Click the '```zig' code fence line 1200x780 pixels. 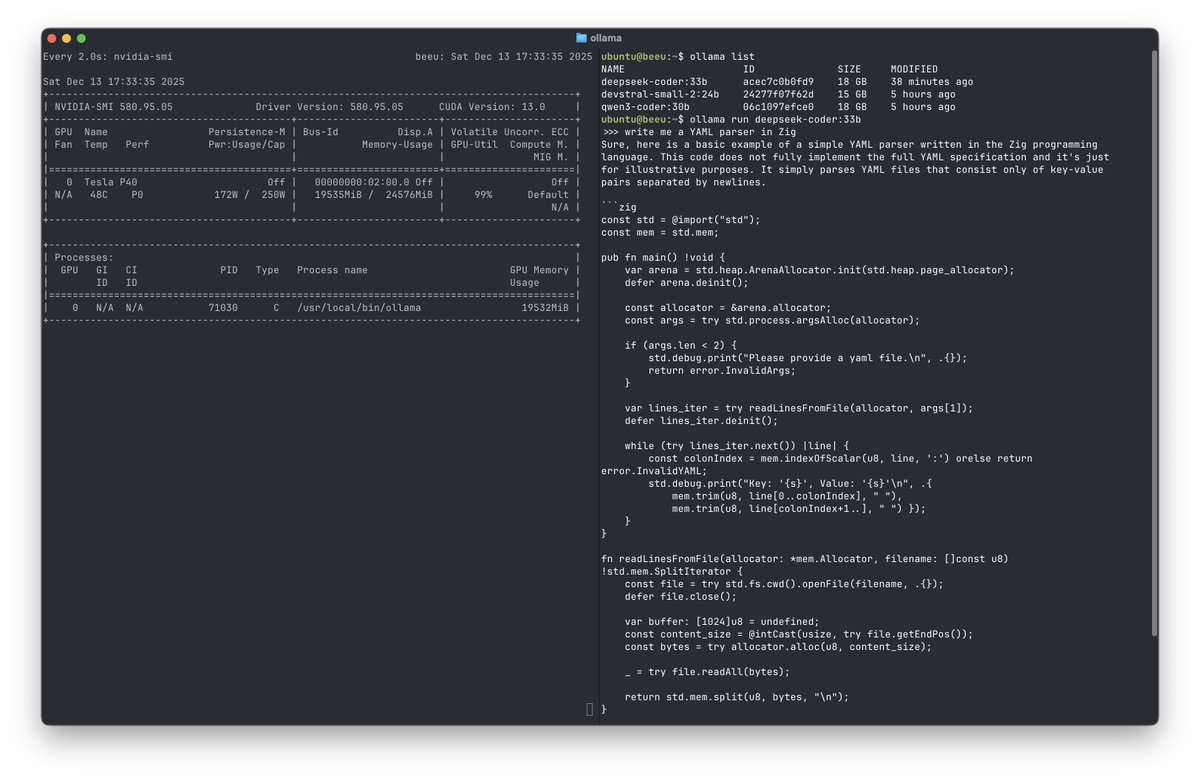[619, 207]
